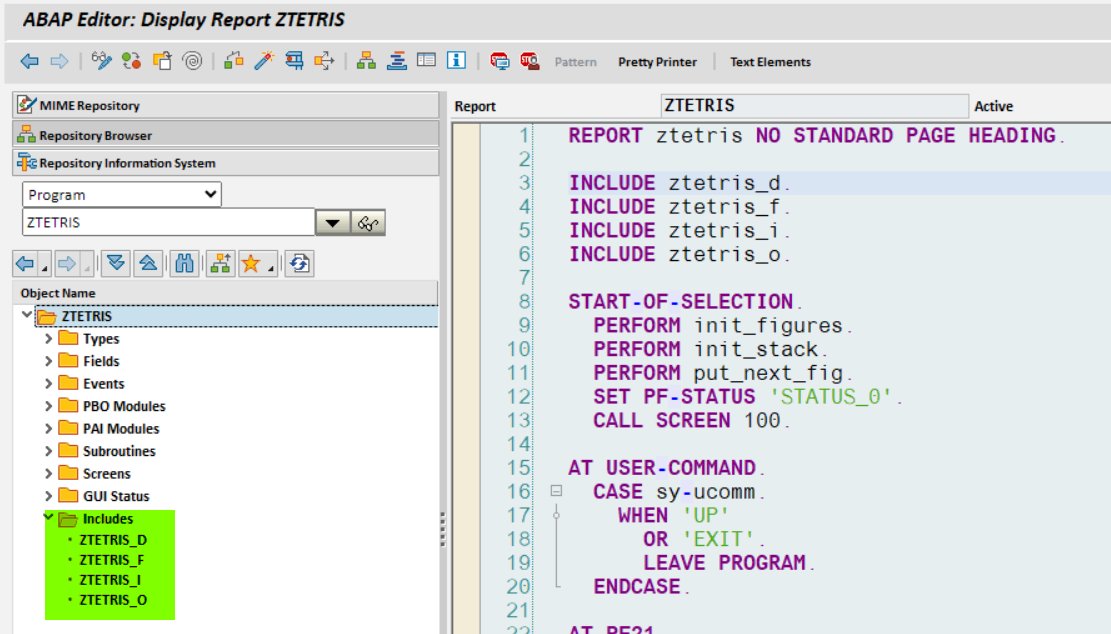Show the Object List hierarchy icon

click(366, 62)
